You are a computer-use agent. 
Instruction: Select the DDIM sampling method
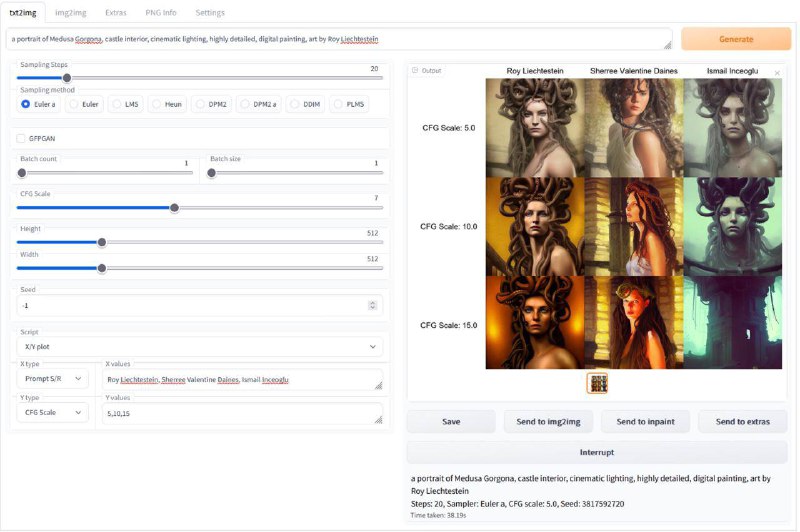click(305, 104)
